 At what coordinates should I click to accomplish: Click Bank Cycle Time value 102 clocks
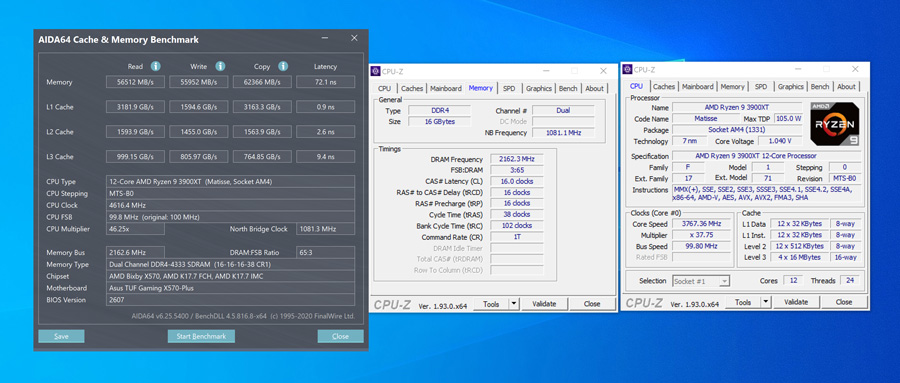(517, 226)
